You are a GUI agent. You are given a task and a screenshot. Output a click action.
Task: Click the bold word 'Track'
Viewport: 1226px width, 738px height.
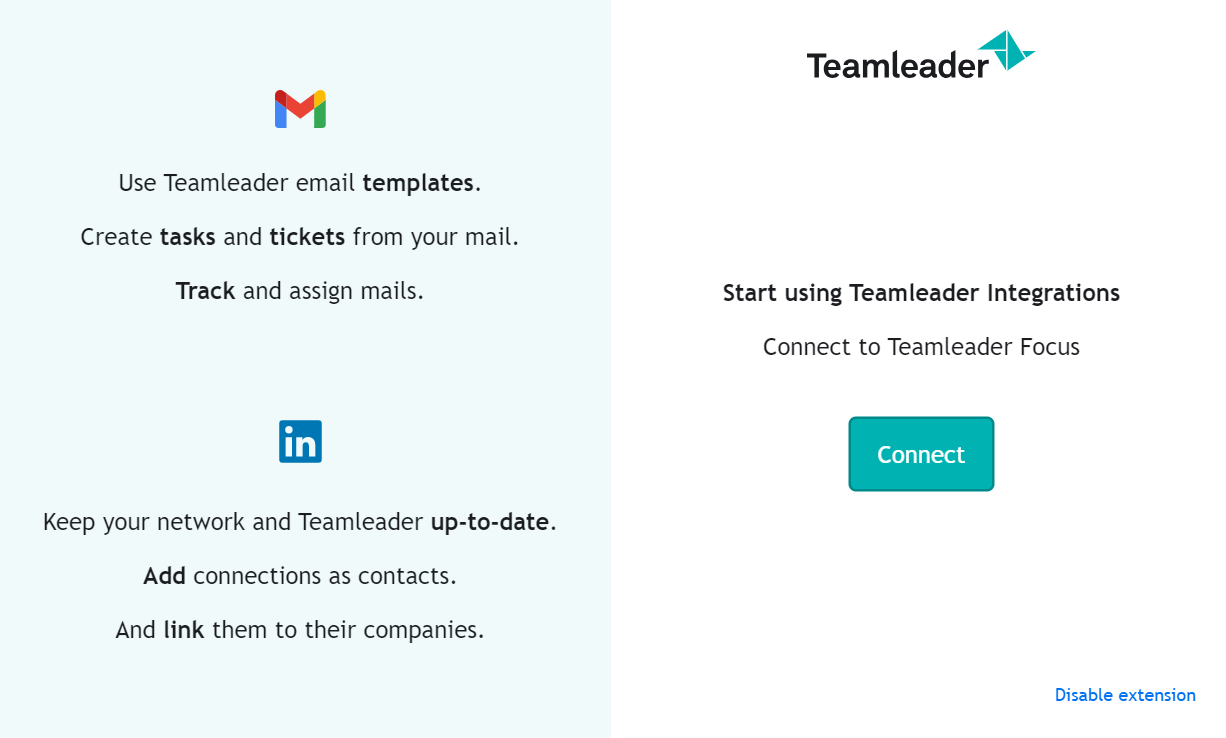[x=205, y=291]
